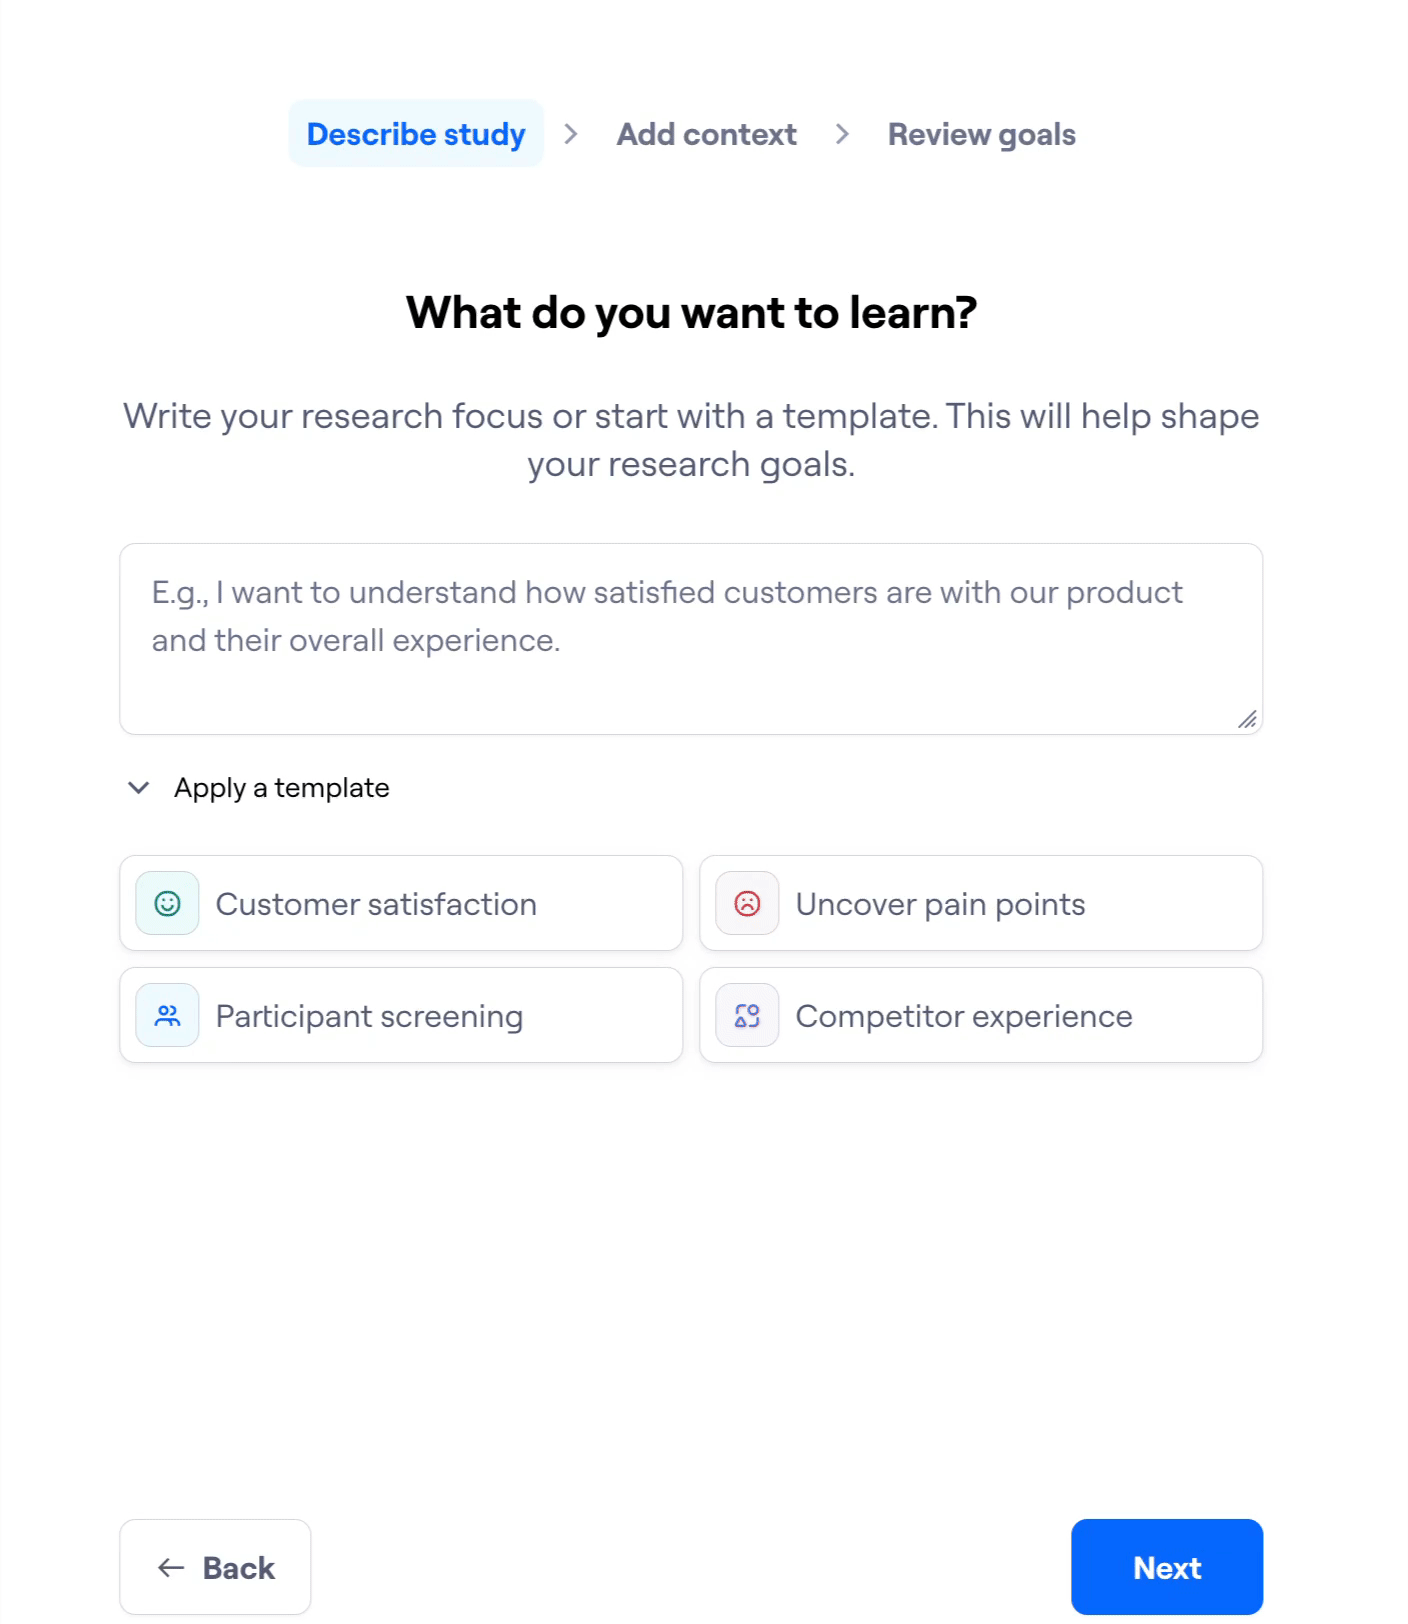1408x1624 pixels.
Task: Click the green smiley Customer satisfaction icon
Action: tap(167, 904)
